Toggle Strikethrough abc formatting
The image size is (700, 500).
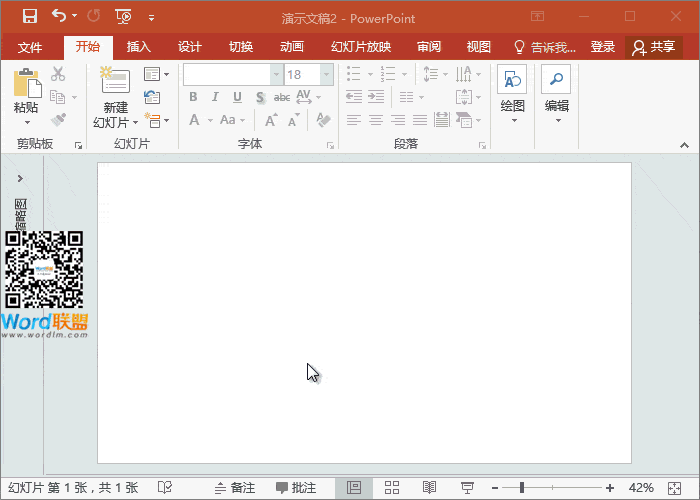282,97
